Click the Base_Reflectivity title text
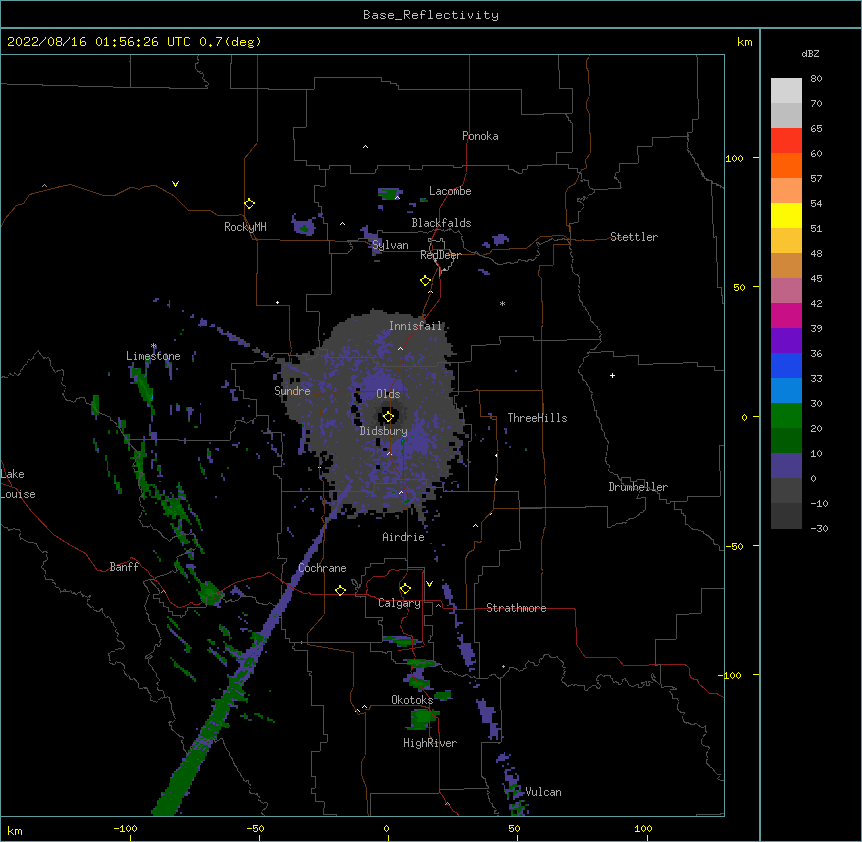Screen dimensions: 862x842 click(431, 15)
